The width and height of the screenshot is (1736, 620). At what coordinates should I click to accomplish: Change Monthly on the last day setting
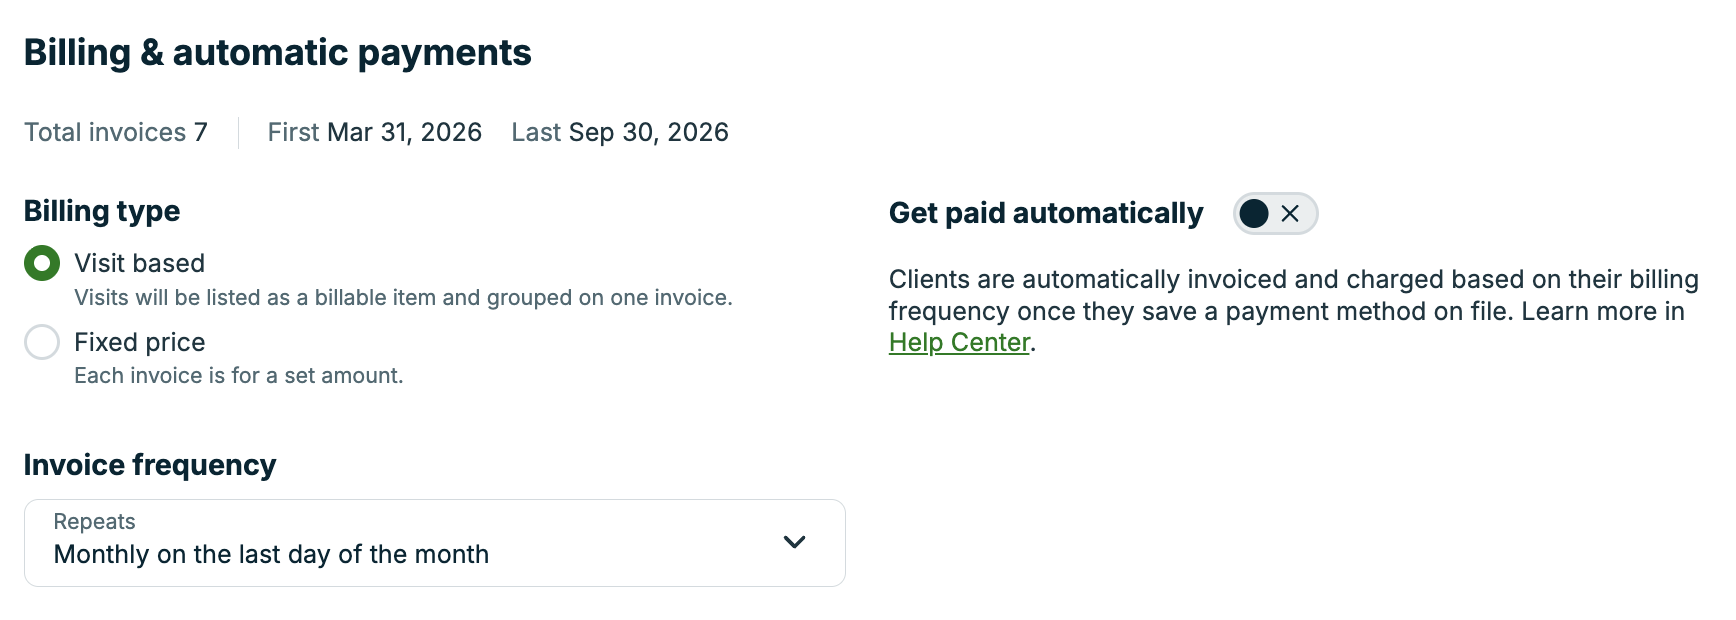(435, 553)
